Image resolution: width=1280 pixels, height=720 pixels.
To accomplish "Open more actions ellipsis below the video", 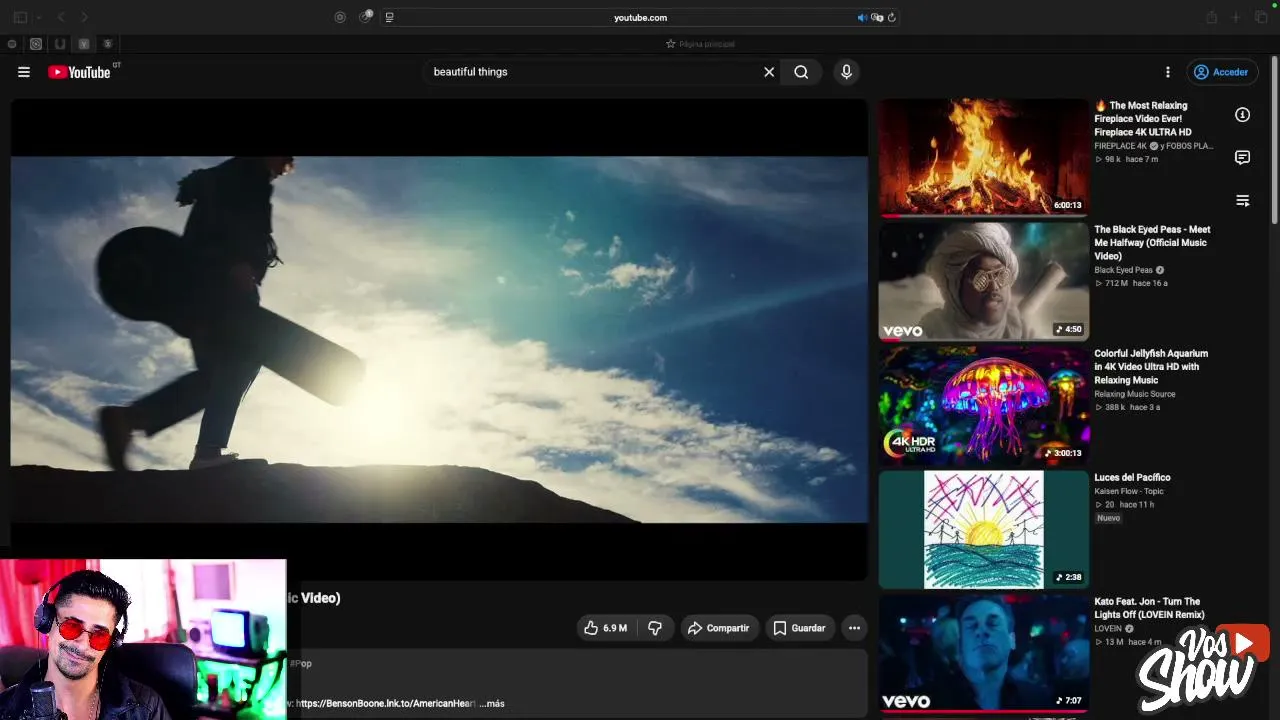I will coord(854,628).
